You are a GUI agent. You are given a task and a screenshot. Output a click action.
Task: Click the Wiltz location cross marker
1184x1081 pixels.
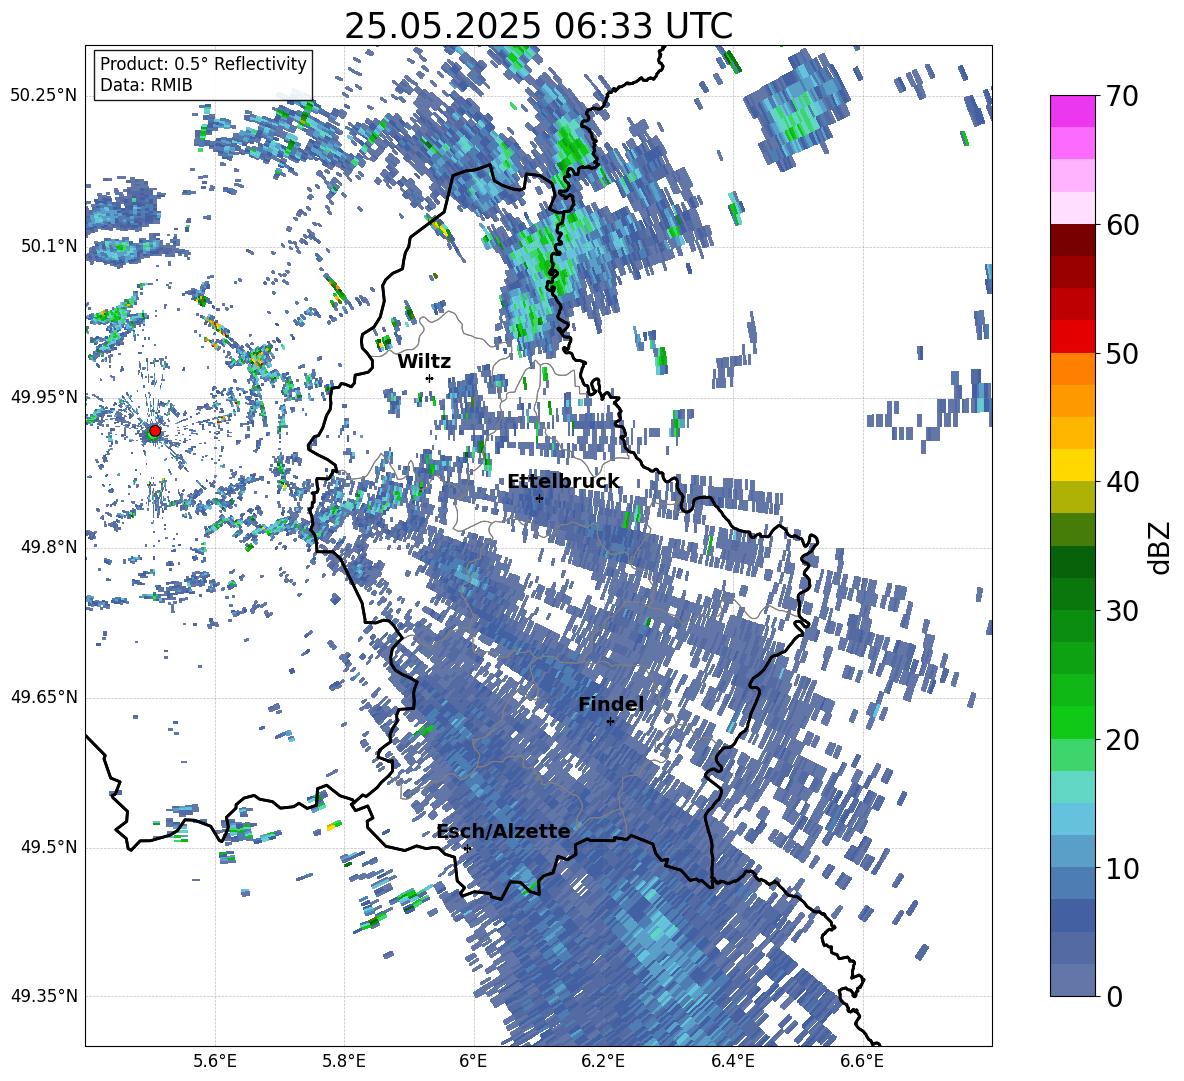(430, 378)
